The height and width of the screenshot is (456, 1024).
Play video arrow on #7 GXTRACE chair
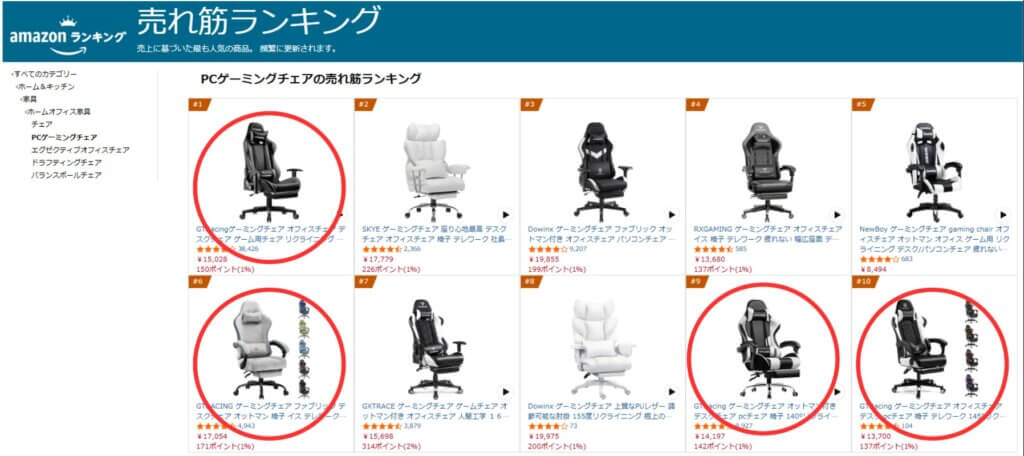click(506, 392)
